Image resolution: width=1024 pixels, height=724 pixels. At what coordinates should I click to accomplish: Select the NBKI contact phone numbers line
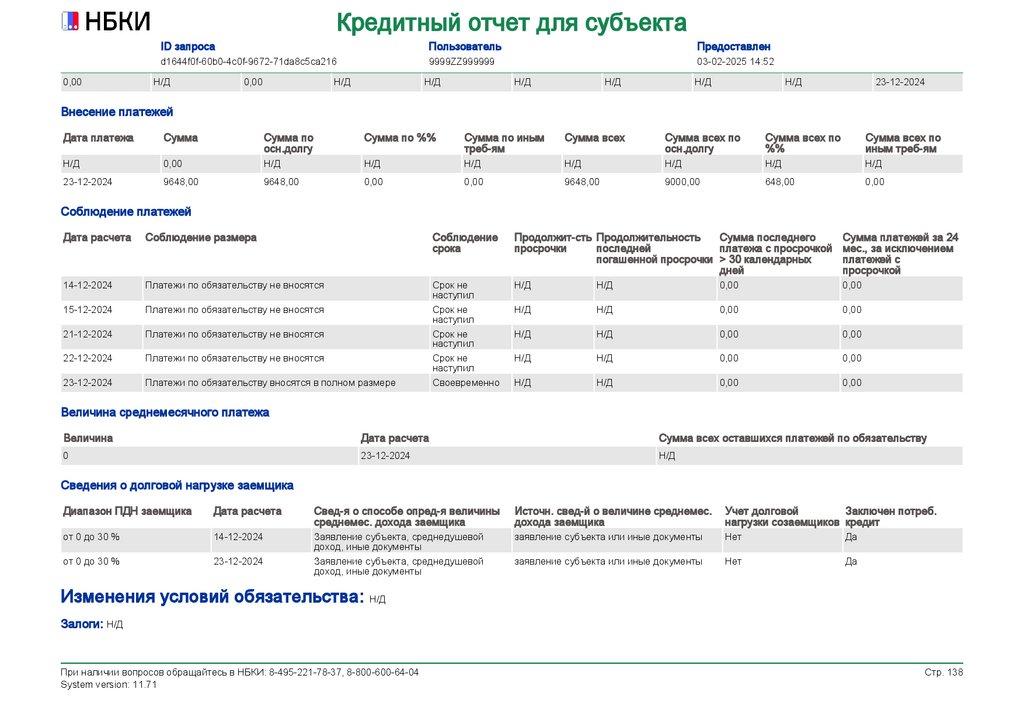coord(240,672)
